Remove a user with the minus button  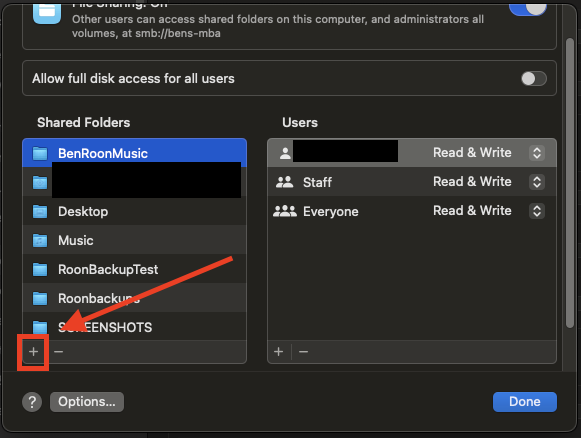303,352
